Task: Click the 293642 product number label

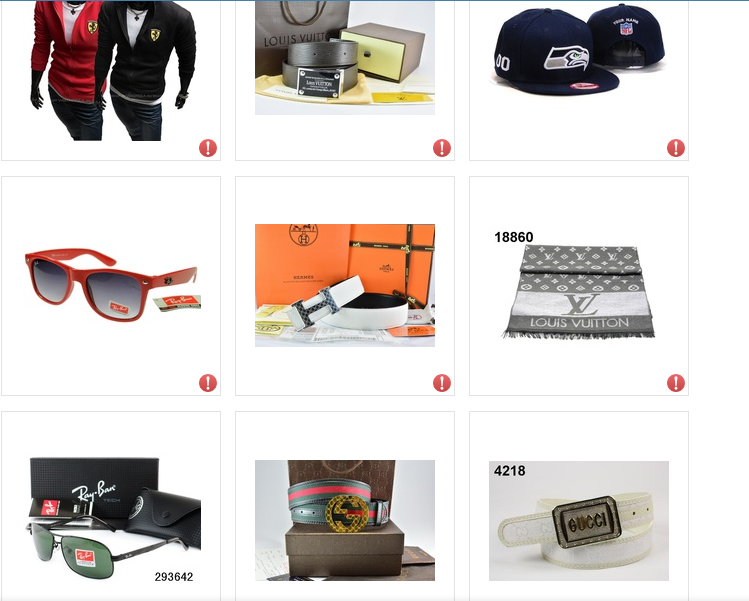Action: pos(174,577)
